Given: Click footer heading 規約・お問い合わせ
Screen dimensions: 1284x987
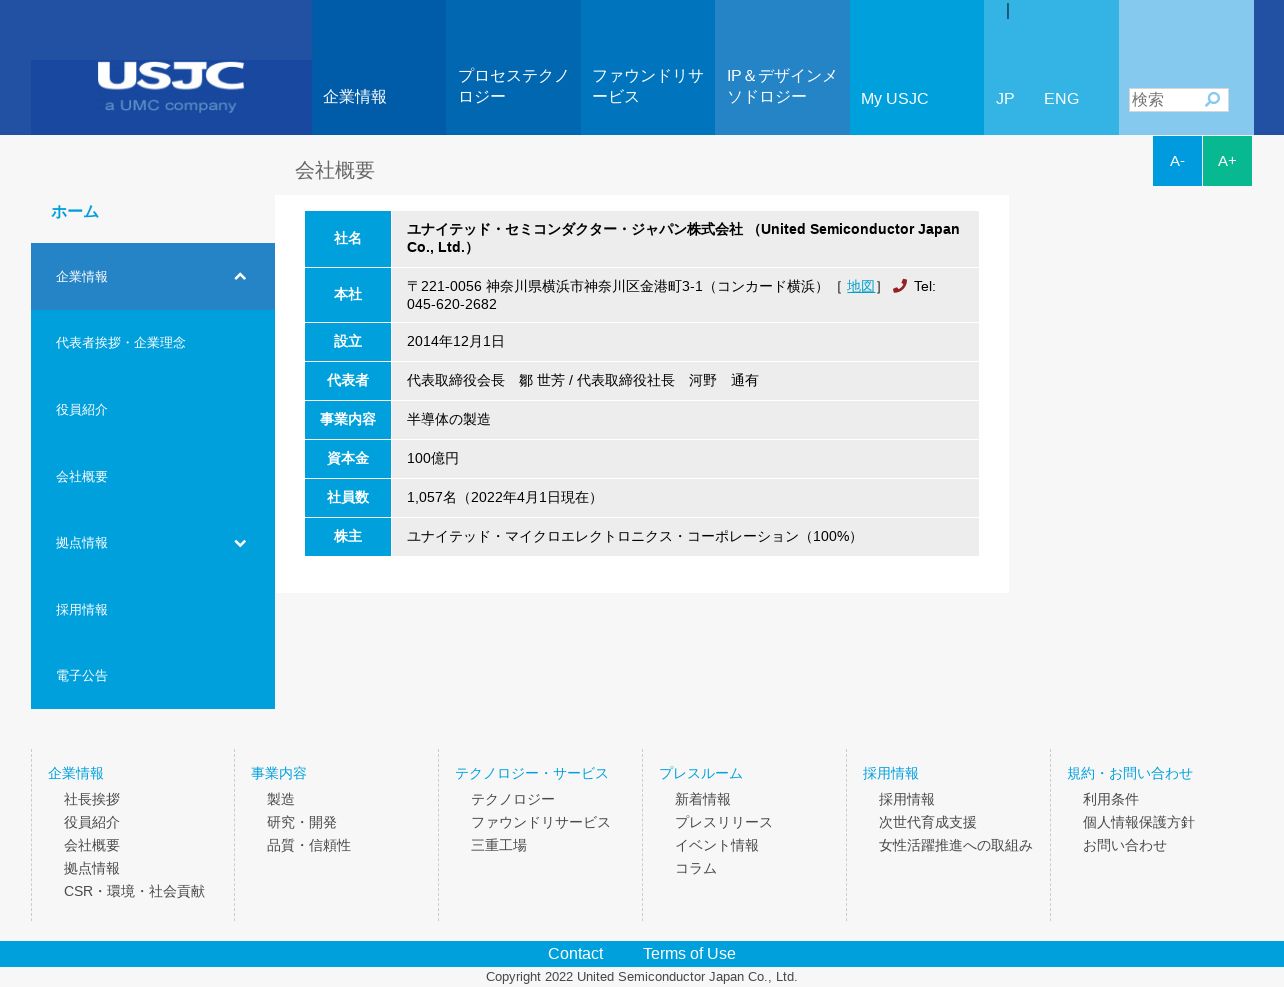Looking at the screenshot, I should 1130,773.
